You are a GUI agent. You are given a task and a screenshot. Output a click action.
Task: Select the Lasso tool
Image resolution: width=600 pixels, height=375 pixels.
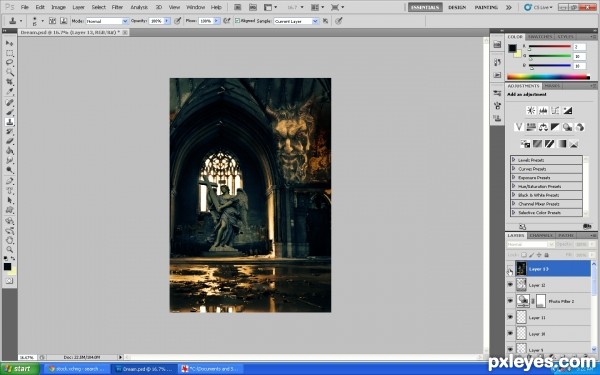pyautogui.click(x=10, y=62)
